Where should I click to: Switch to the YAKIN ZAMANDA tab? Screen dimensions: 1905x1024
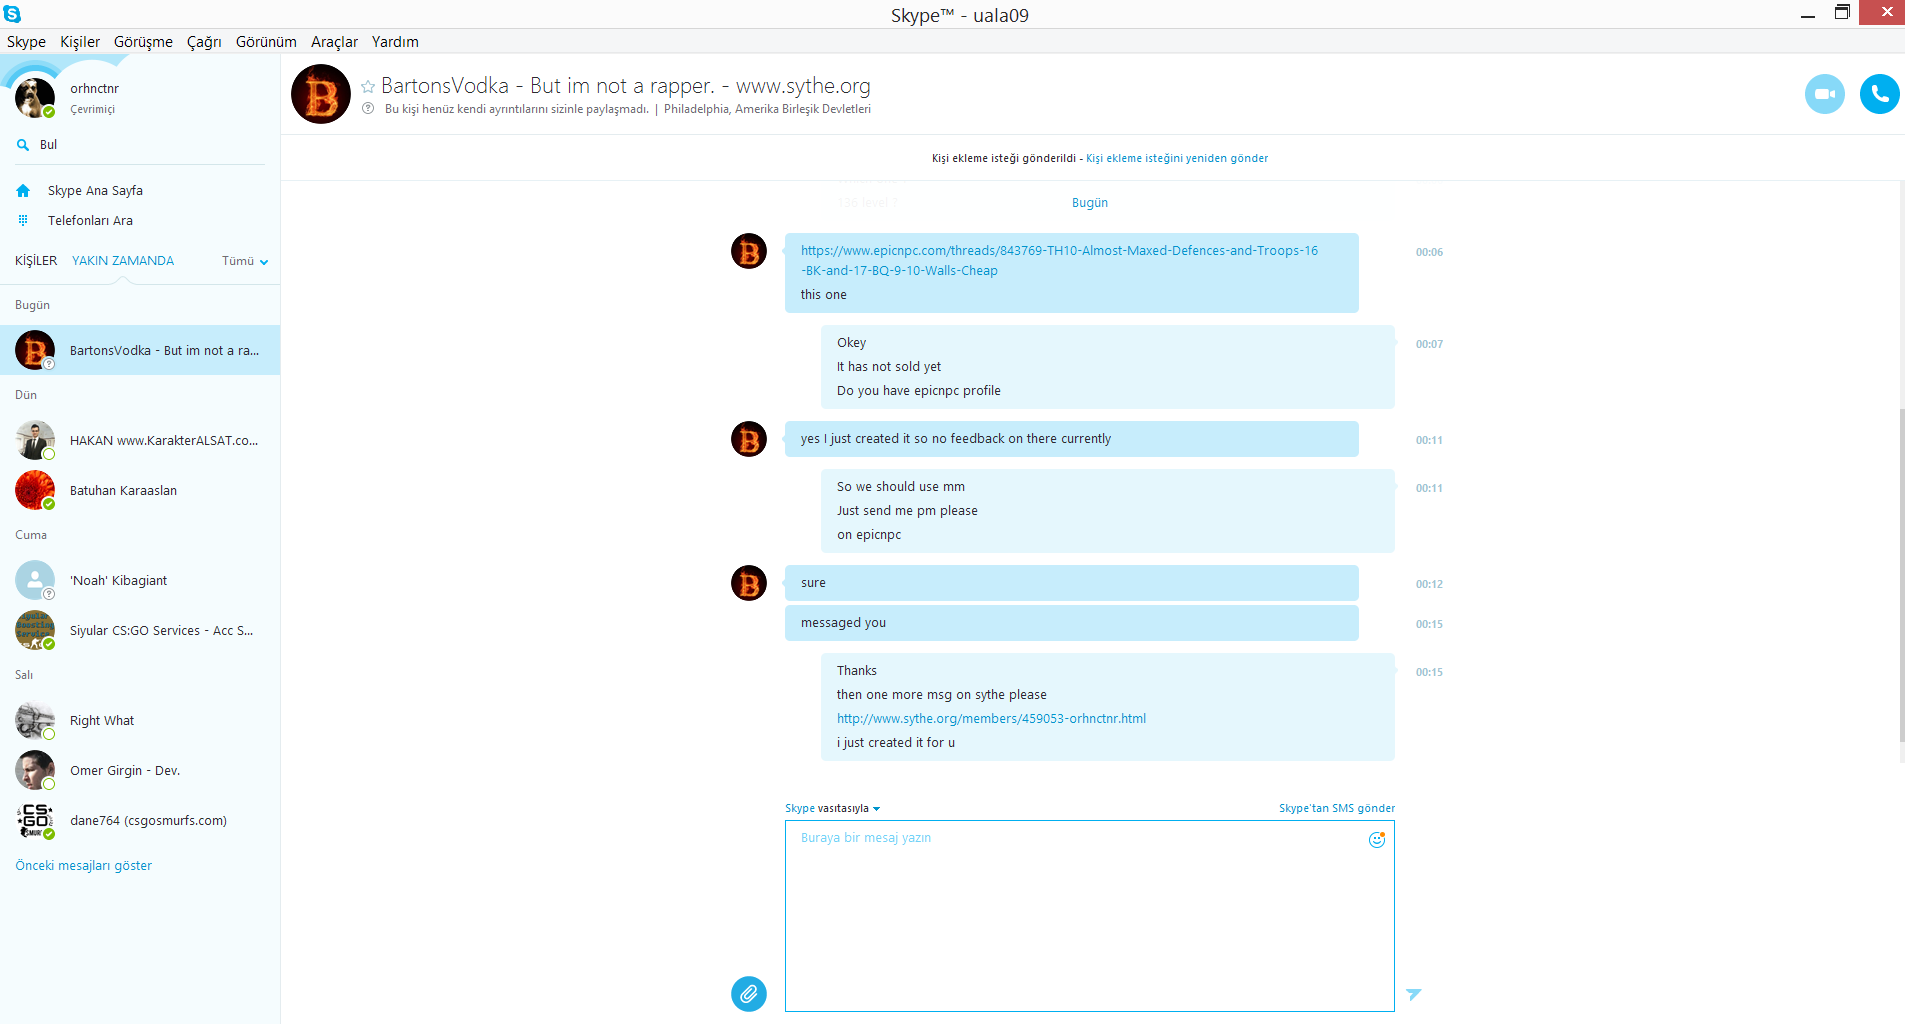click(x=123, y=261)
